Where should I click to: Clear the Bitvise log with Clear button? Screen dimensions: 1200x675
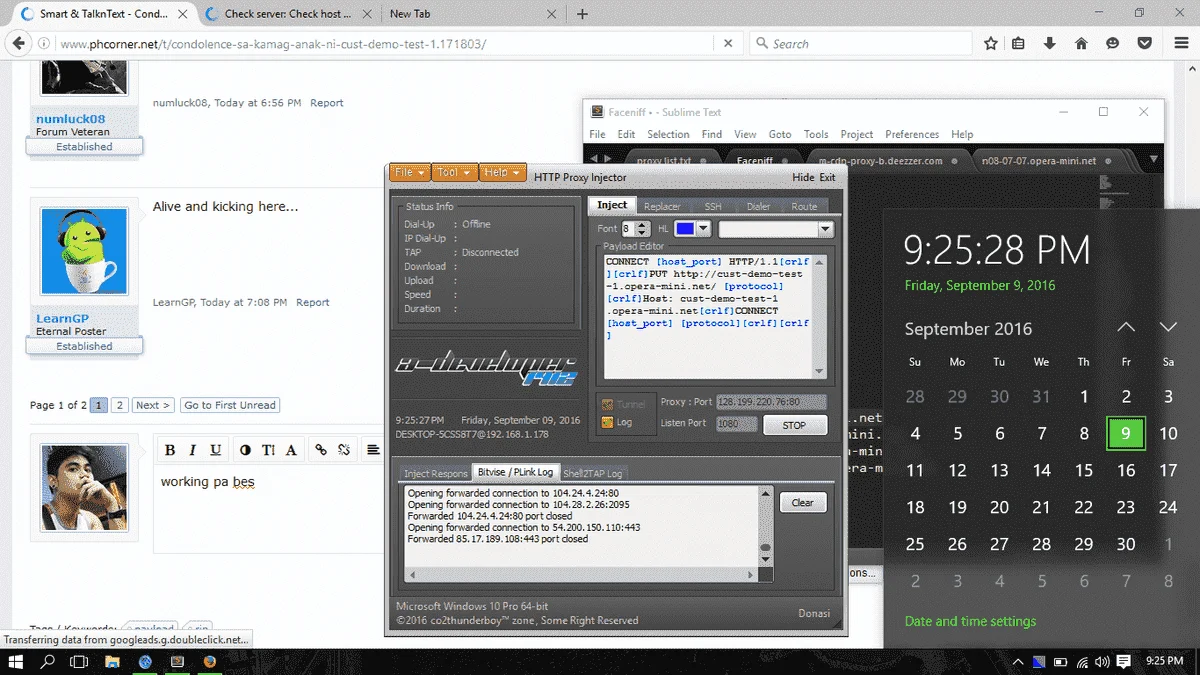point(802,502)
